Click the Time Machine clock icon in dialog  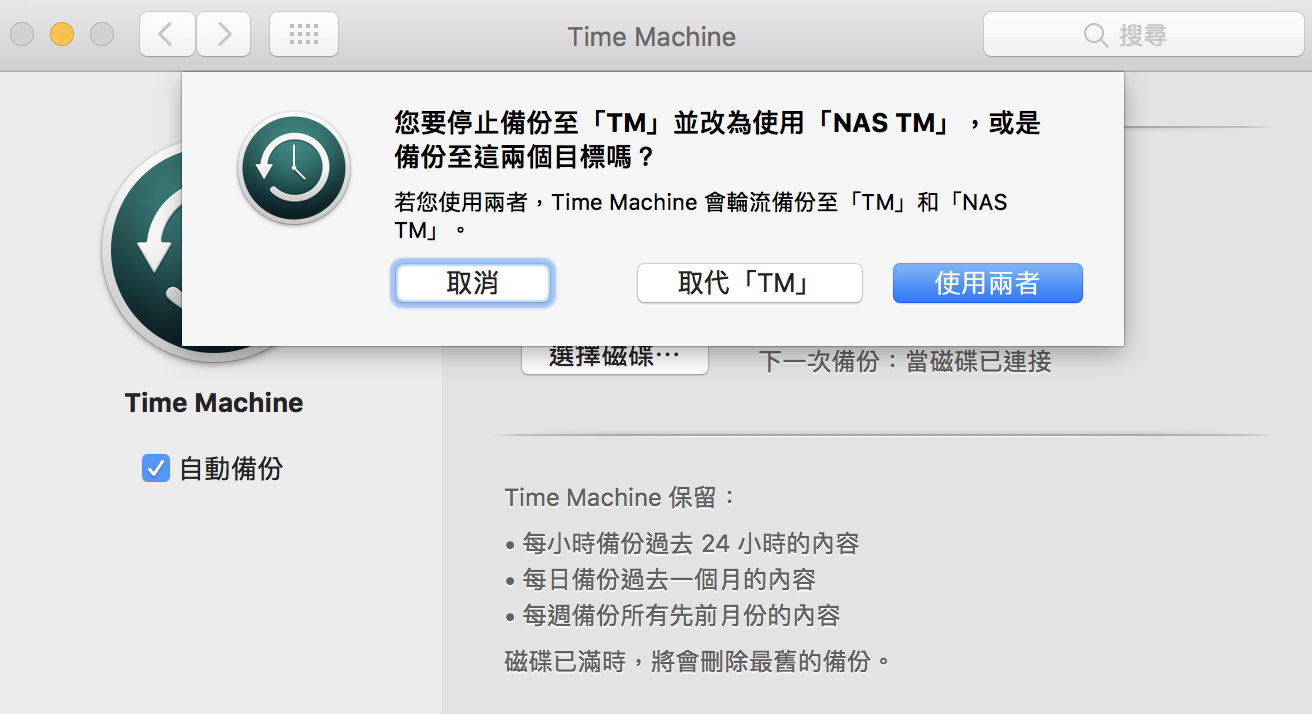(293, 168)
